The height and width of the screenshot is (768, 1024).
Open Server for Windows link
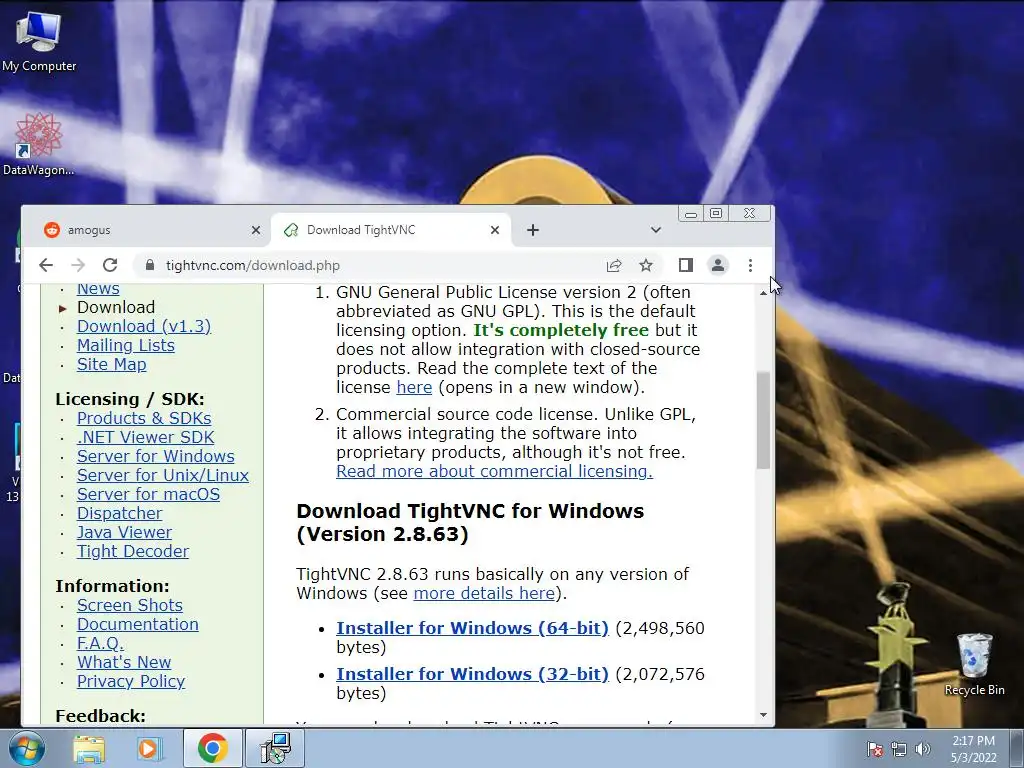(155, 456)
